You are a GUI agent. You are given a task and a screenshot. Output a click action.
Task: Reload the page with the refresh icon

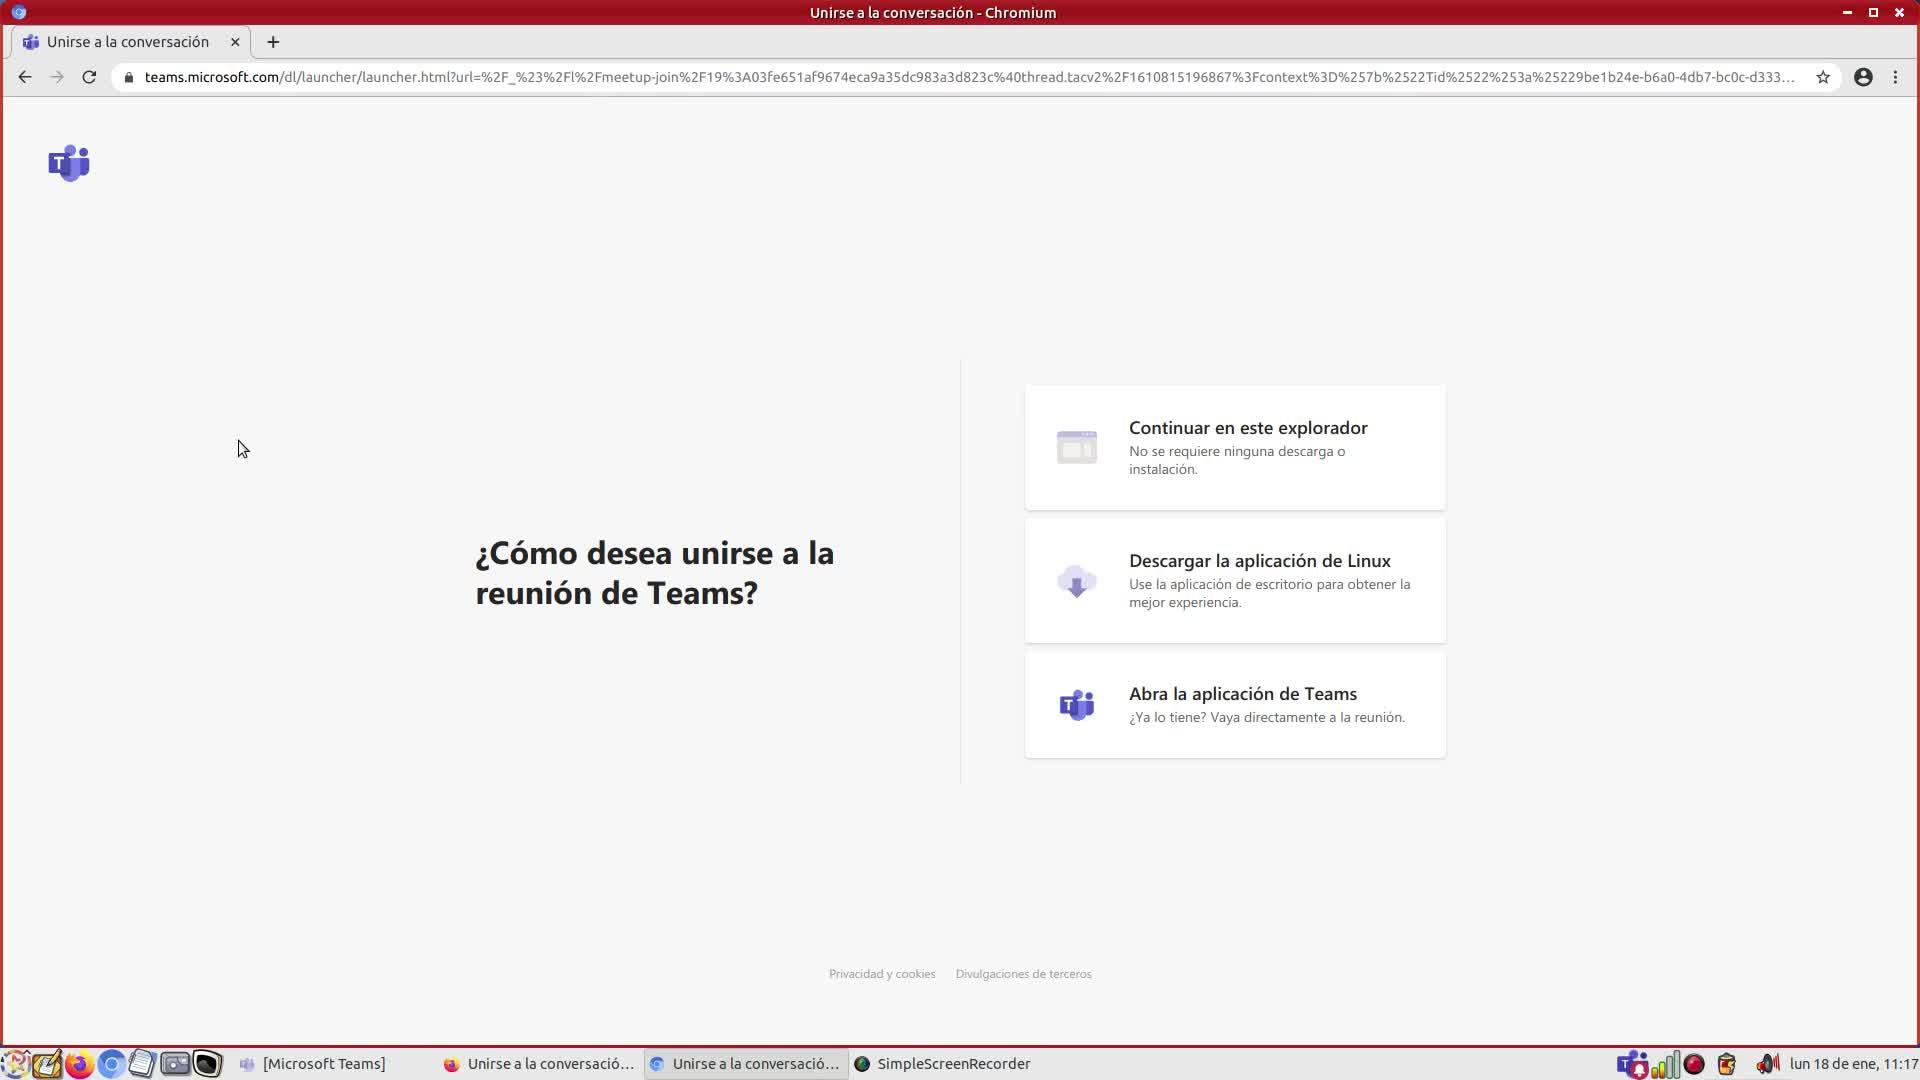(x=89, y=77)
